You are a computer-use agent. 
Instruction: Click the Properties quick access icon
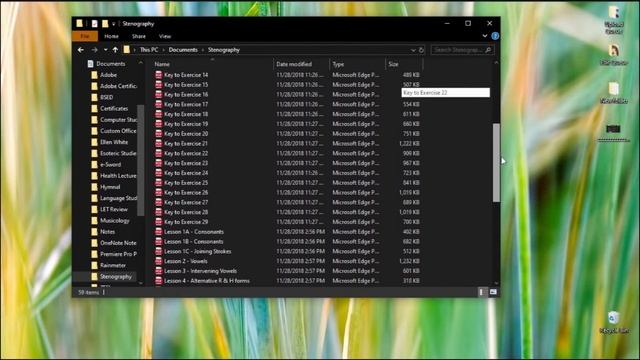tap(94, 24)
